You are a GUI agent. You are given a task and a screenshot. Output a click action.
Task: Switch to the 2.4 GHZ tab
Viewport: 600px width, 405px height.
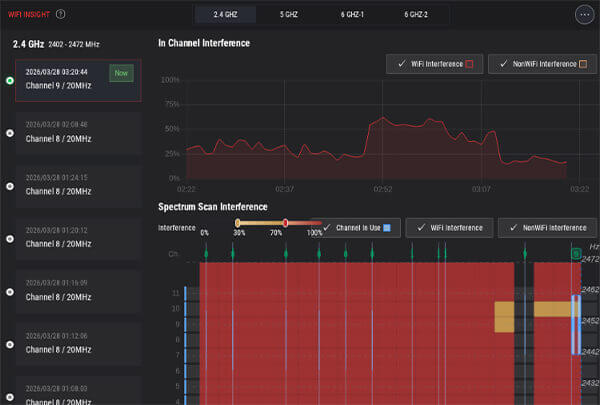click(225, 15)
